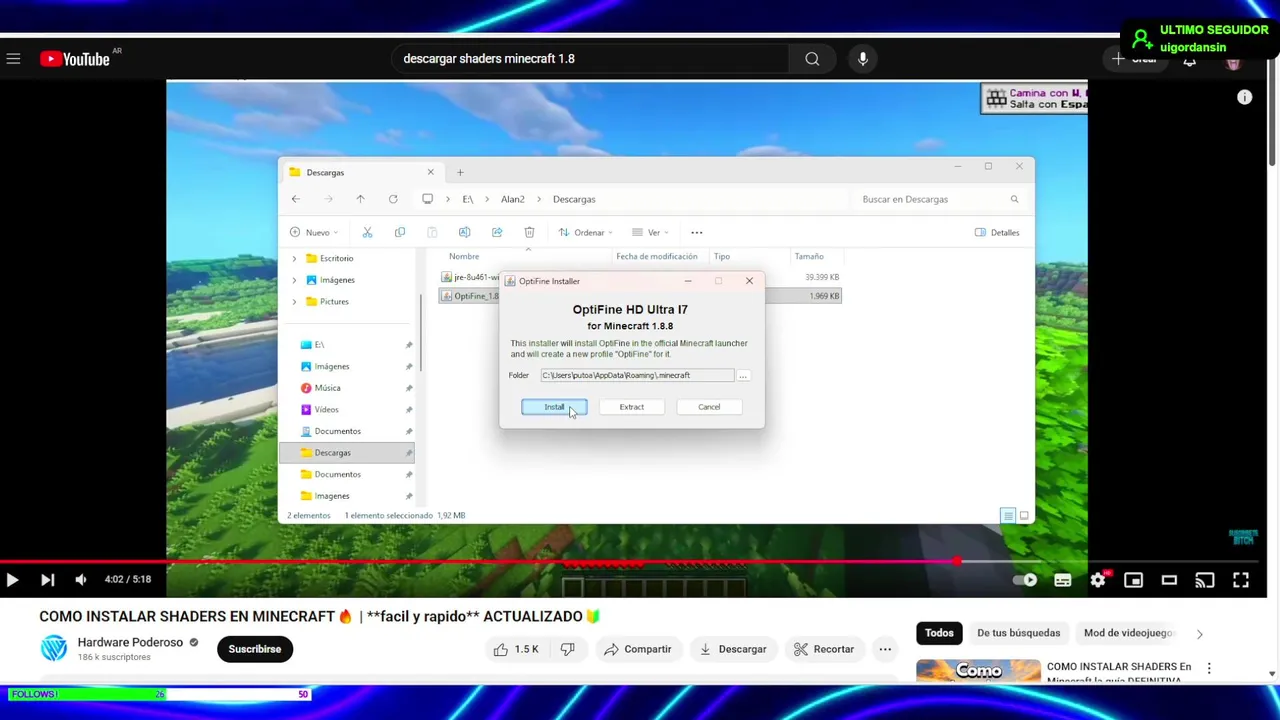Share the video with Compartir
Viewport: 1280px width, 720px height.
click(x=637, y=649)
